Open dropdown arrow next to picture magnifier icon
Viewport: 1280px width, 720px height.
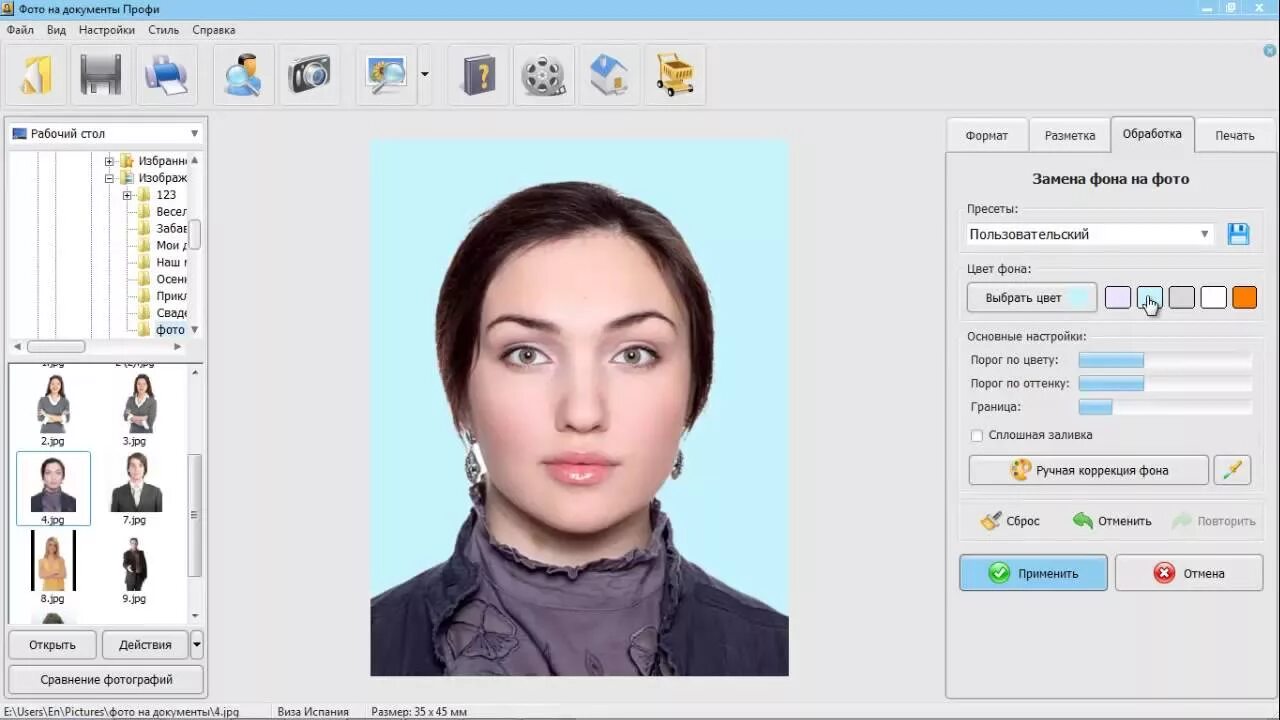[x=425, y=74]
